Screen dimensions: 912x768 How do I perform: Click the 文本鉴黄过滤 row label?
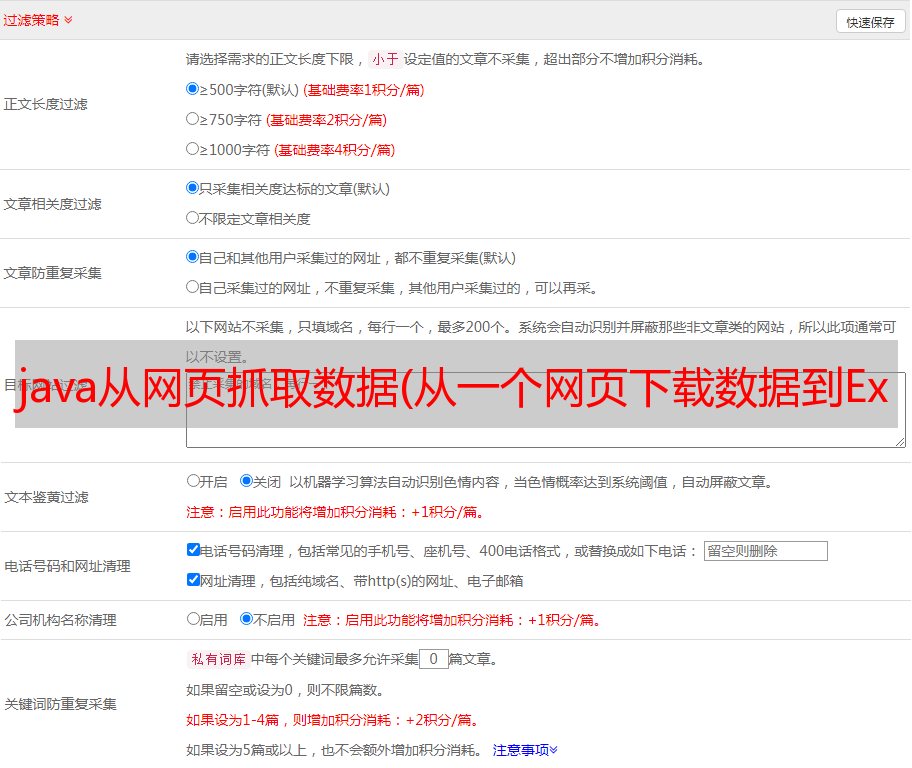point(47,497)
